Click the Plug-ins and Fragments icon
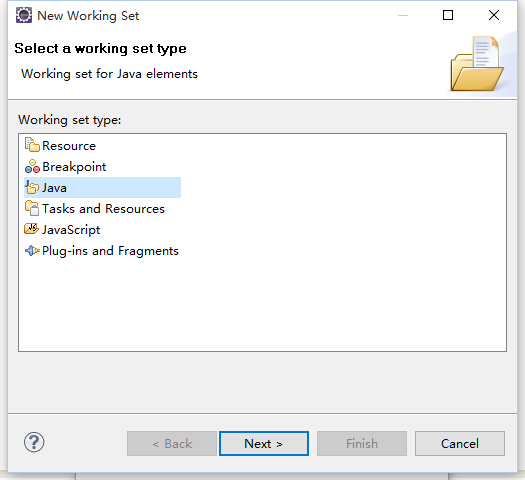525x480 pixels. 32,250
